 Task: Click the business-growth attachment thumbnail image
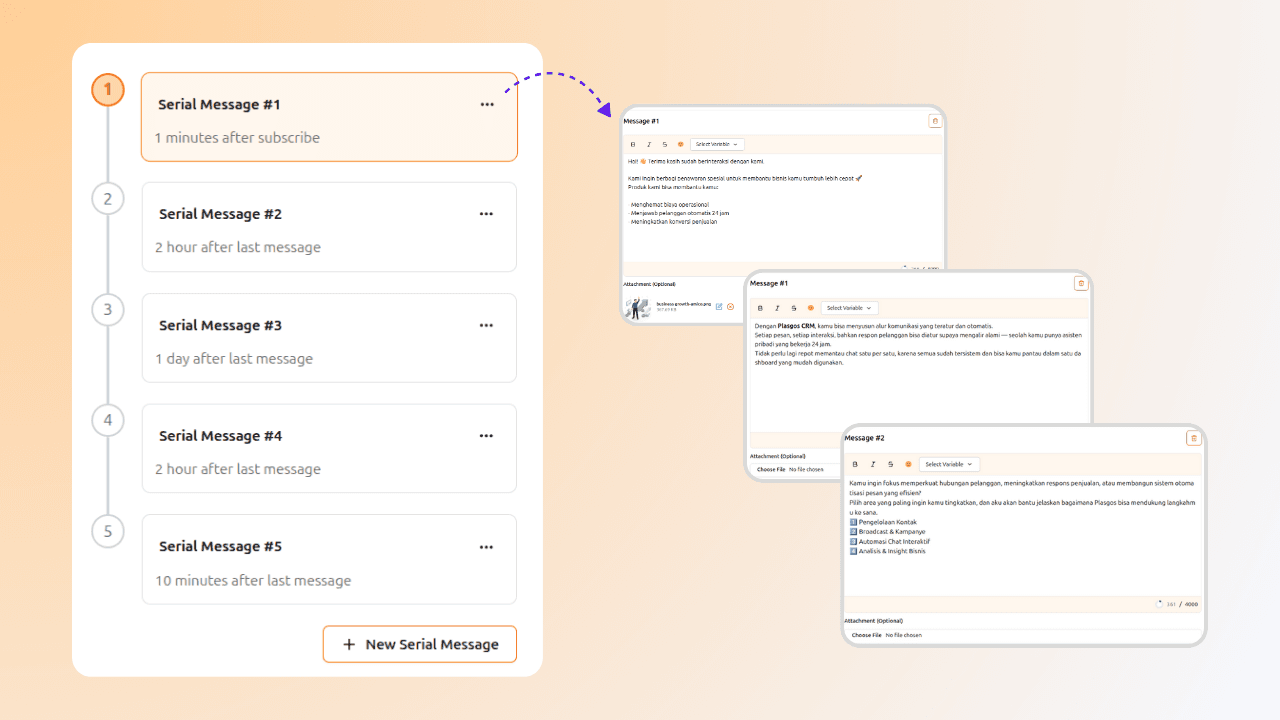[x=637, y=308]
